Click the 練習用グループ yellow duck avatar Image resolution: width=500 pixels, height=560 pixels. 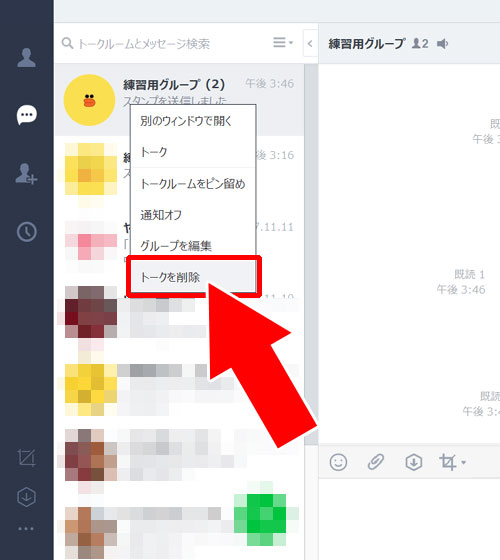pos(89,100)
